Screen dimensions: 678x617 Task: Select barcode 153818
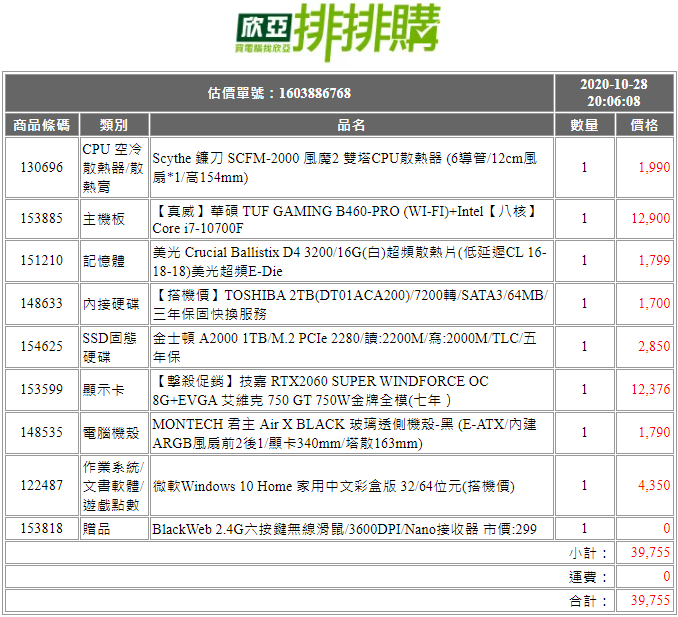42,528
